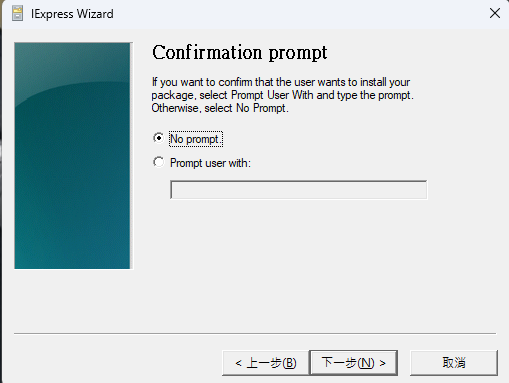This screenshot has height=383, width=509.
Task: Proceed using the 下一步(N) button
Action: [x=354, y=363]
